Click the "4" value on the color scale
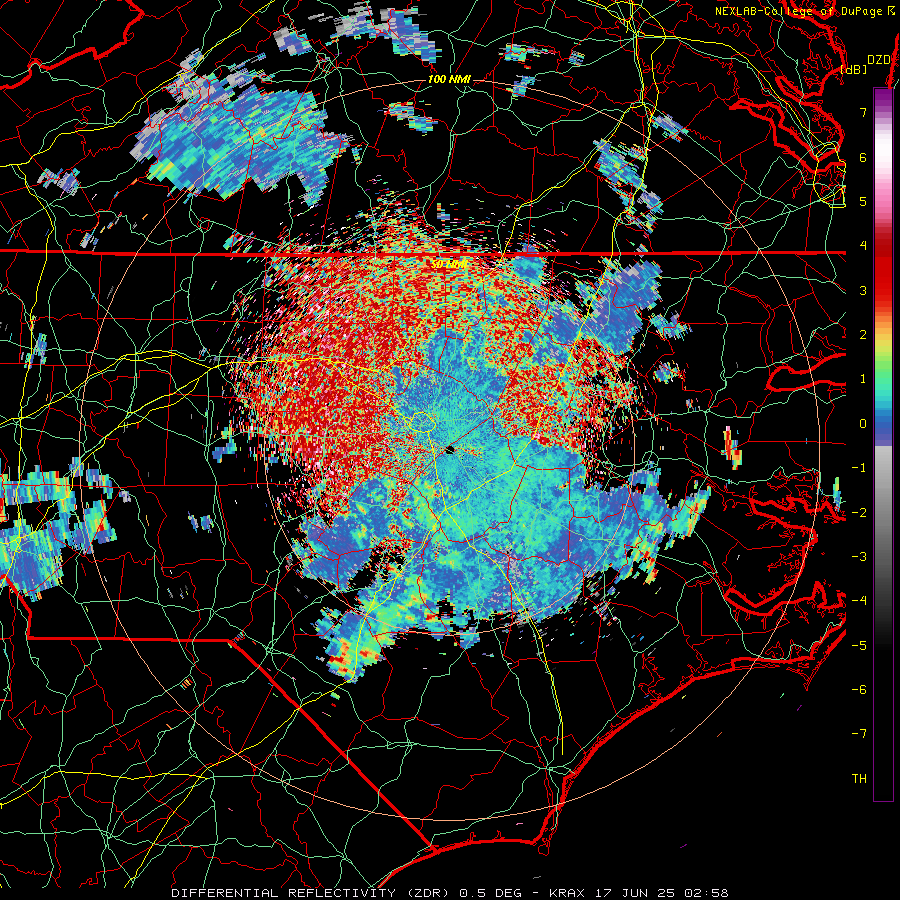Viewport: 900px width, 900px height. pos(863,246)
